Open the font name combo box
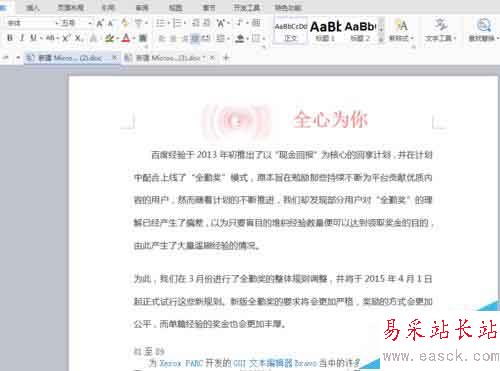The height and width of the screenshot is (371, 500). click(x=33, y=23)
